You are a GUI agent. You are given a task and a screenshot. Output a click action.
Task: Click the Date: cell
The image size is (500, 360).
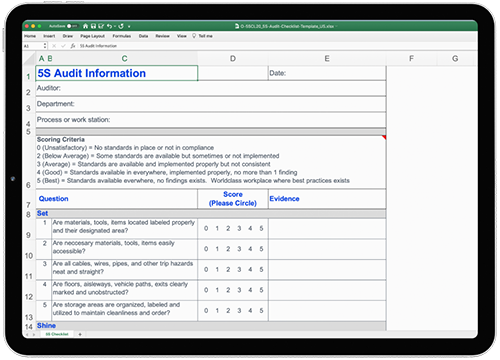click(327, 73)
